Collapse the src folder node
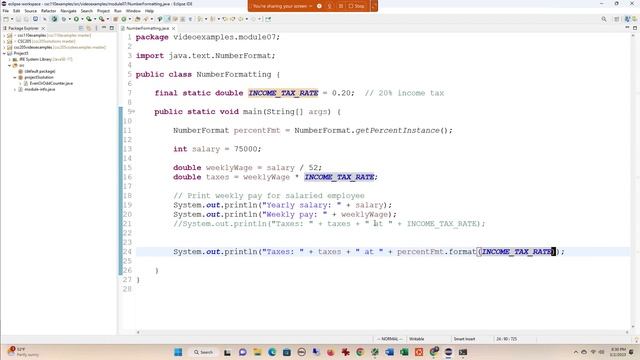640x360 pixels. 10,65
